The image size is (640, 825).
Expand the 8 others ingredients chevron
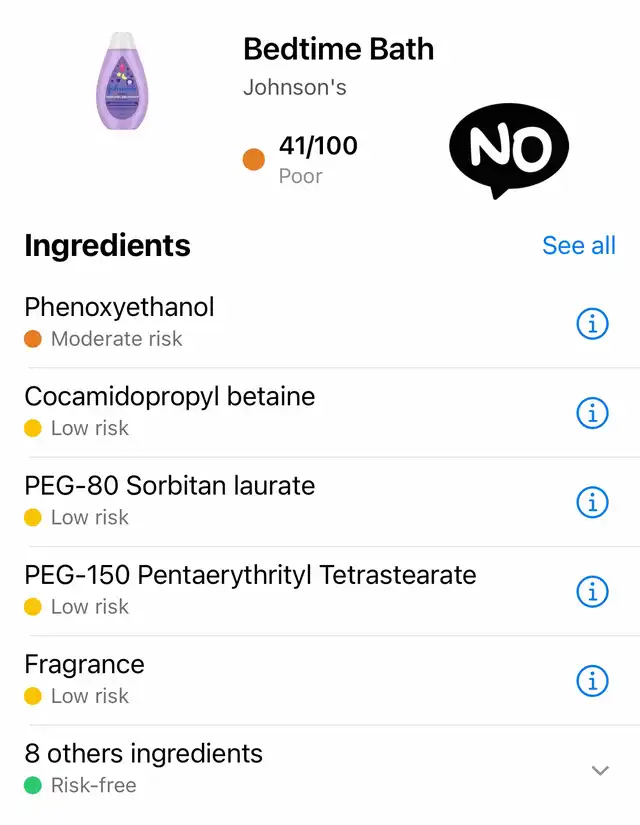click(600, 770)
